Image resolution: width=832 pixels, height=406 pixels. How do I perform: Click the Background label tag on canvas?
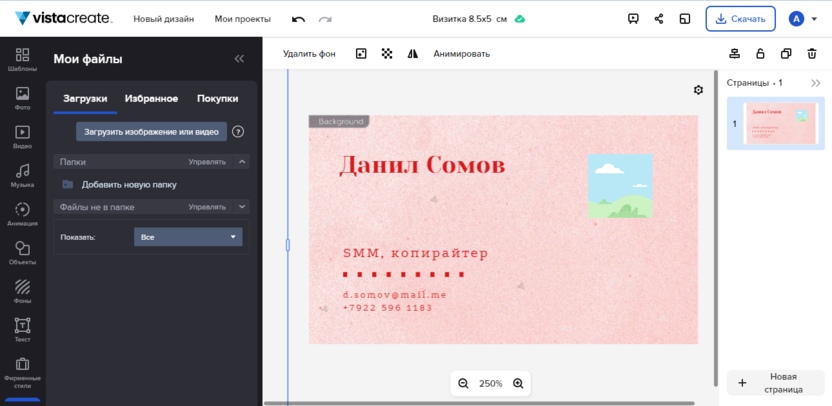pos(339,122)
